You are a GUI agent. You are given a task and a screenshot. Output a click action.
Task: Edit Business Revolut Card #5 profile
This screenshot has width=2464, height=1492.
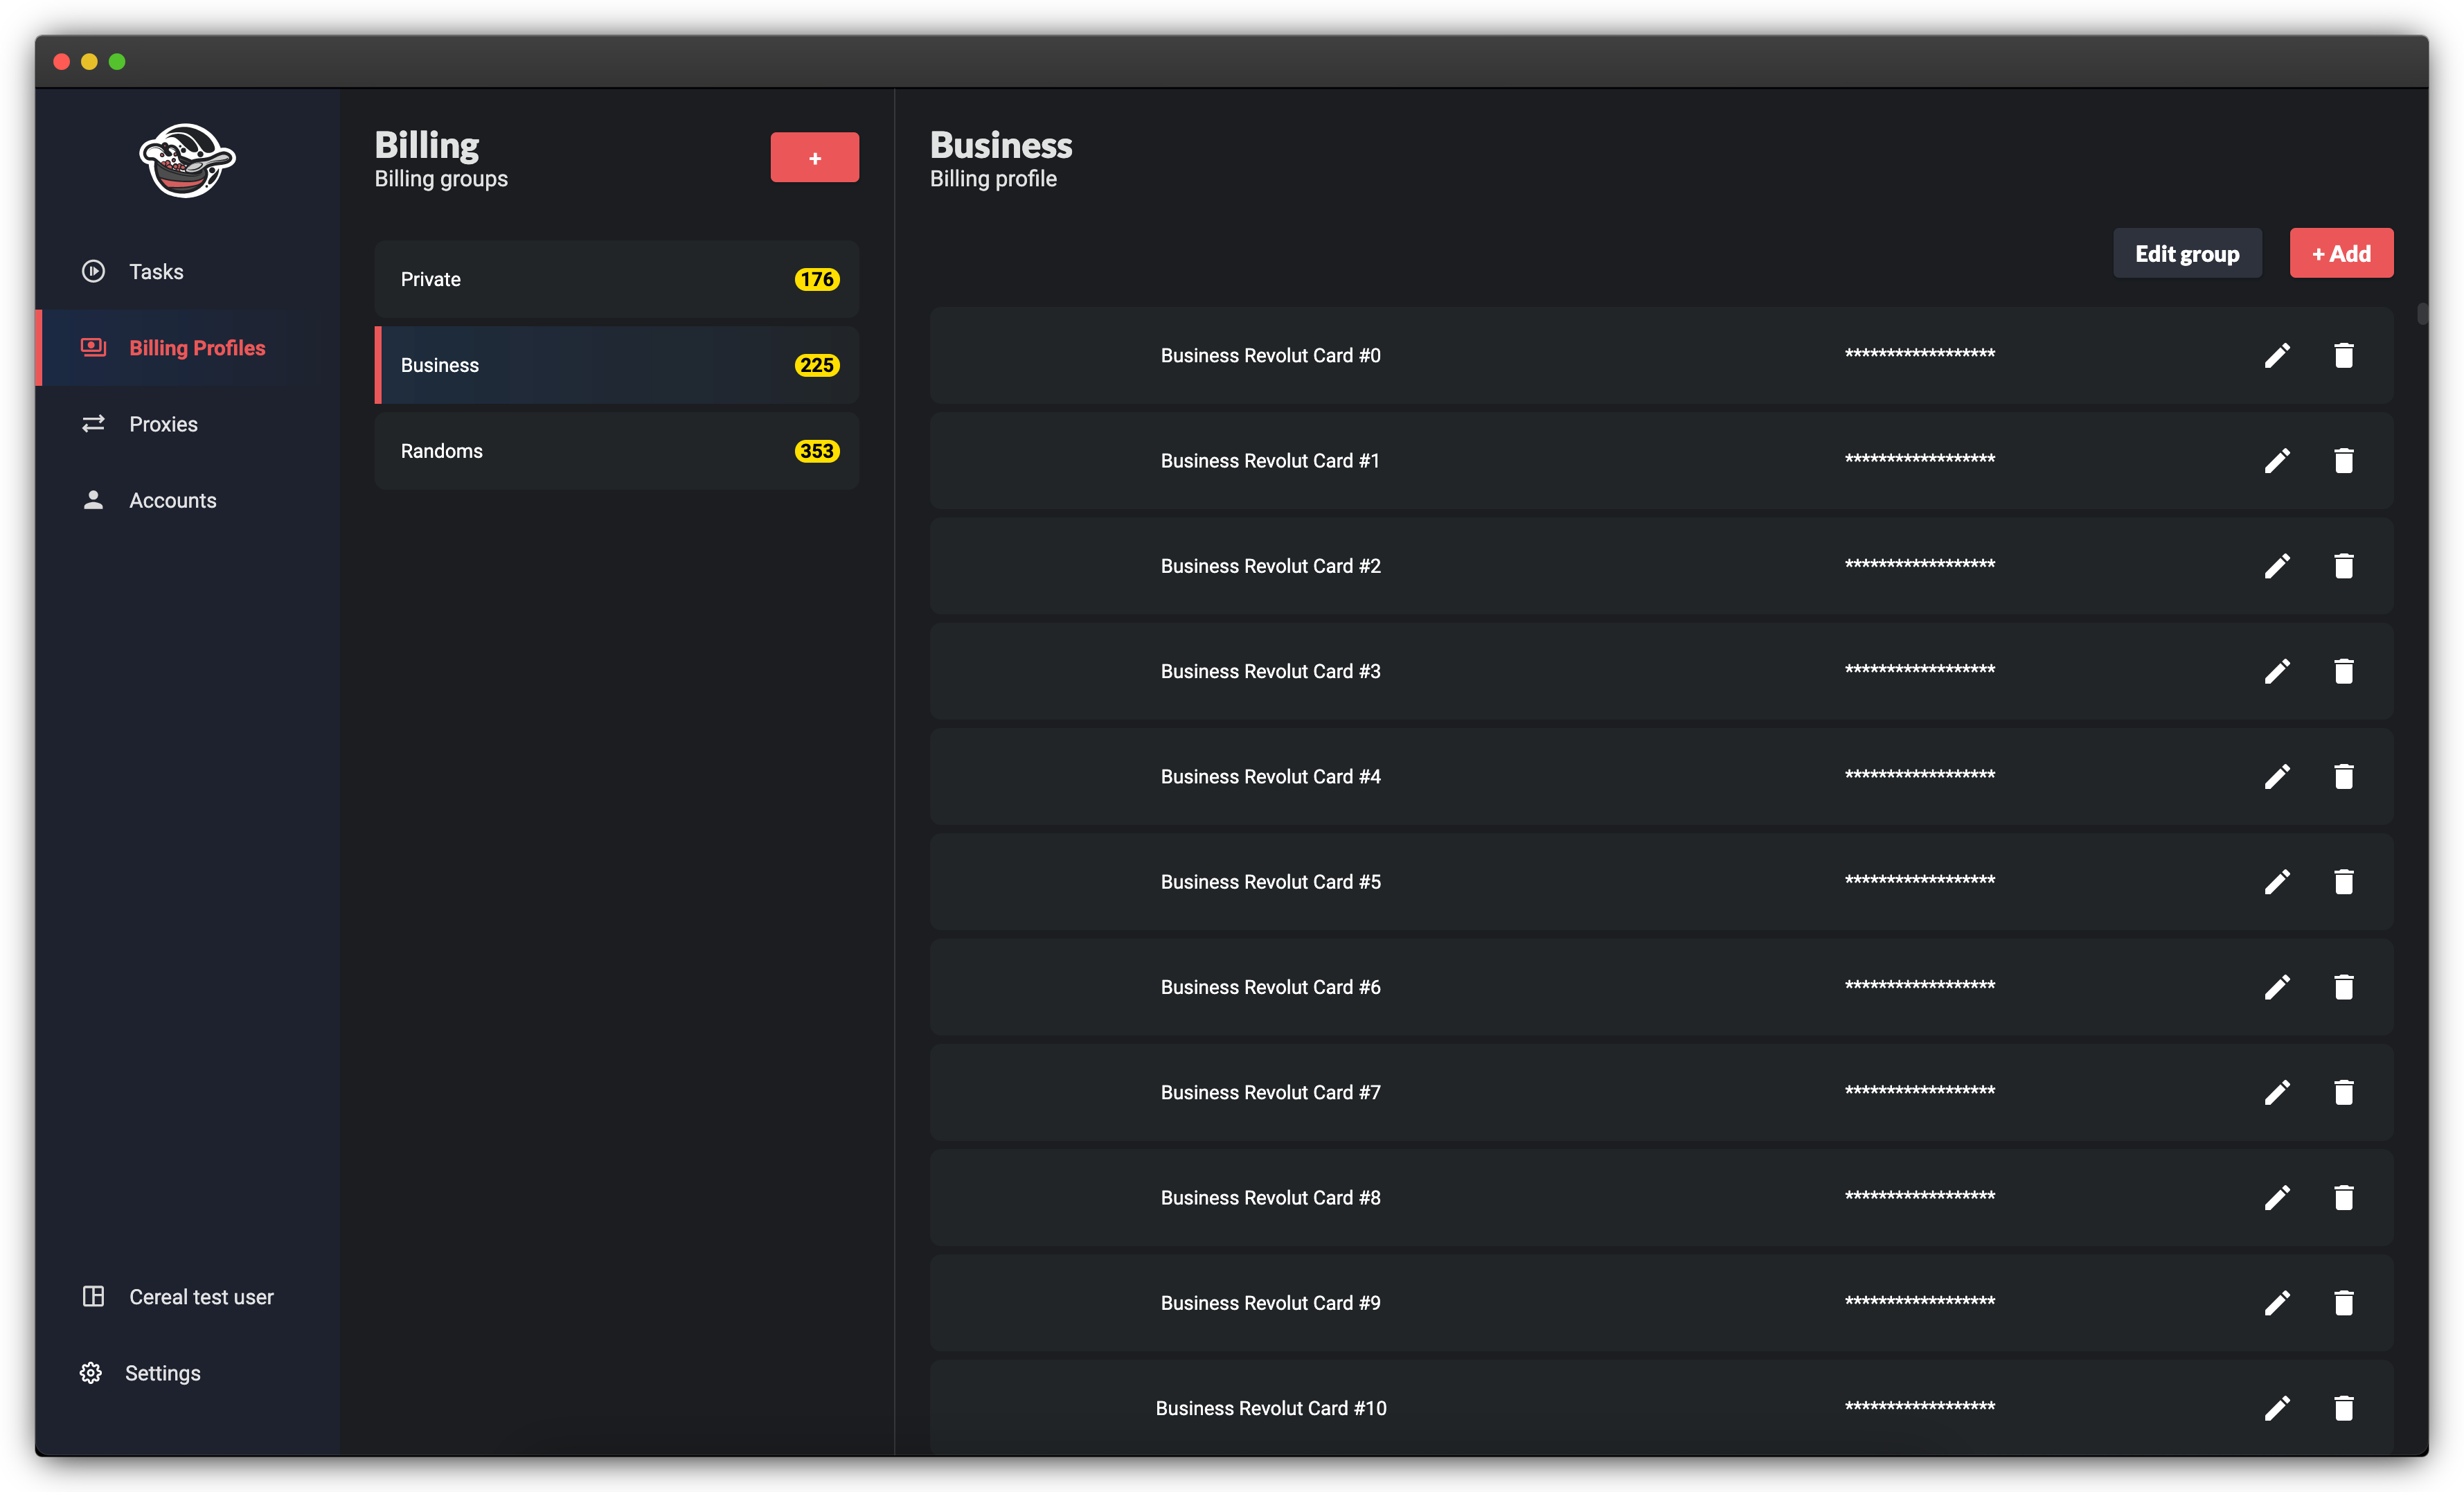click(x=2277, y=882)
